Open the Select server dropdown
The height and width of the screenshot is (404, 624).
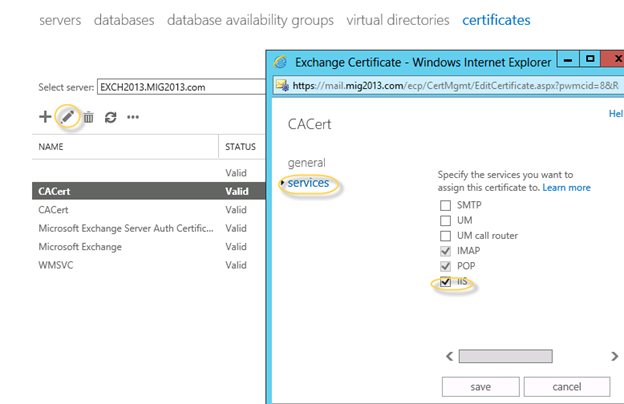pyautogui.click(x=181, y=87)
